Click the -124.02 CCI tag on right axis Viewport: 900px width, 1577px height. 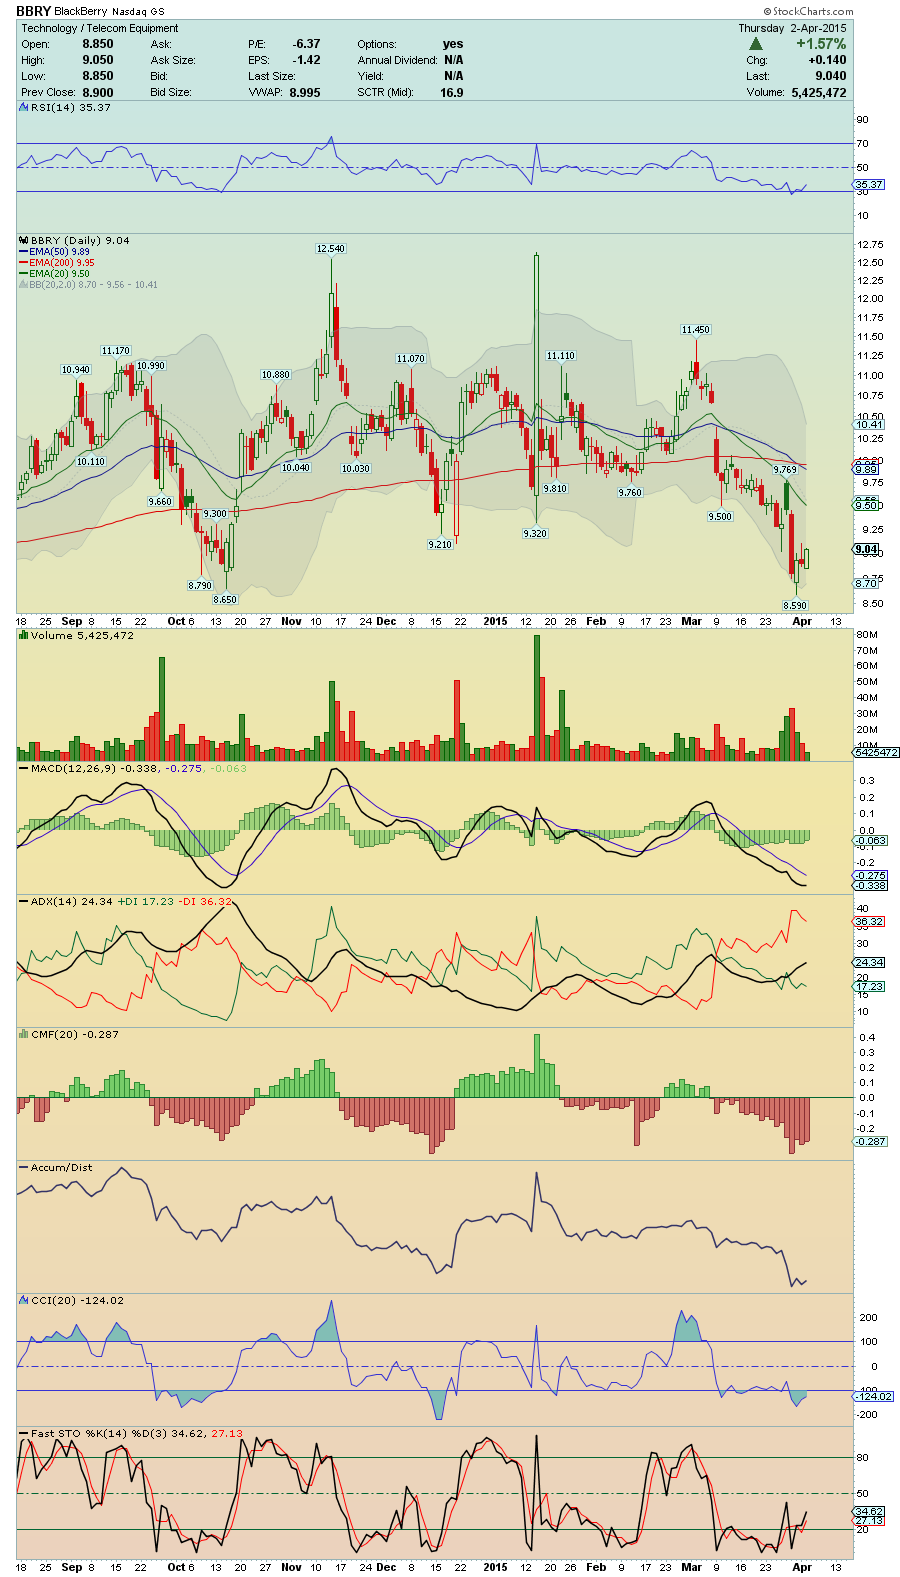pyautogui.click(x=873, y=1396)
